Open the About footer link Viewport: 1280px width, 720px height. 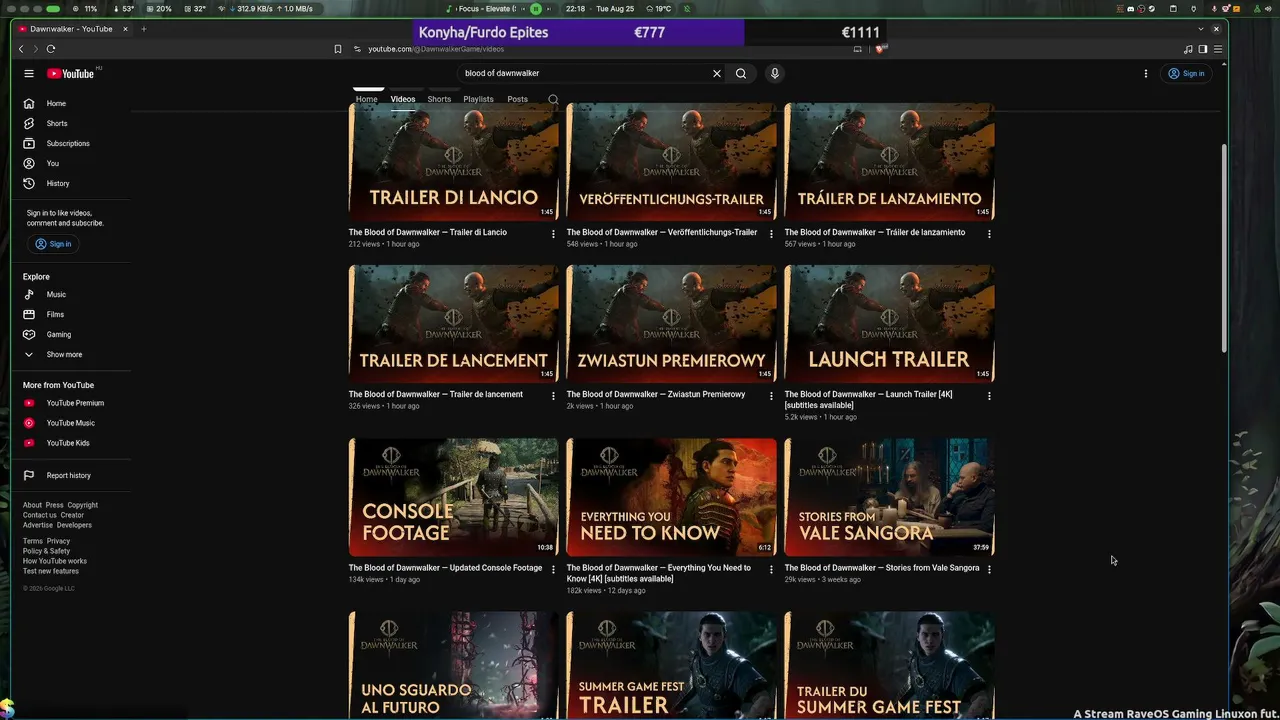coord(32,505)
